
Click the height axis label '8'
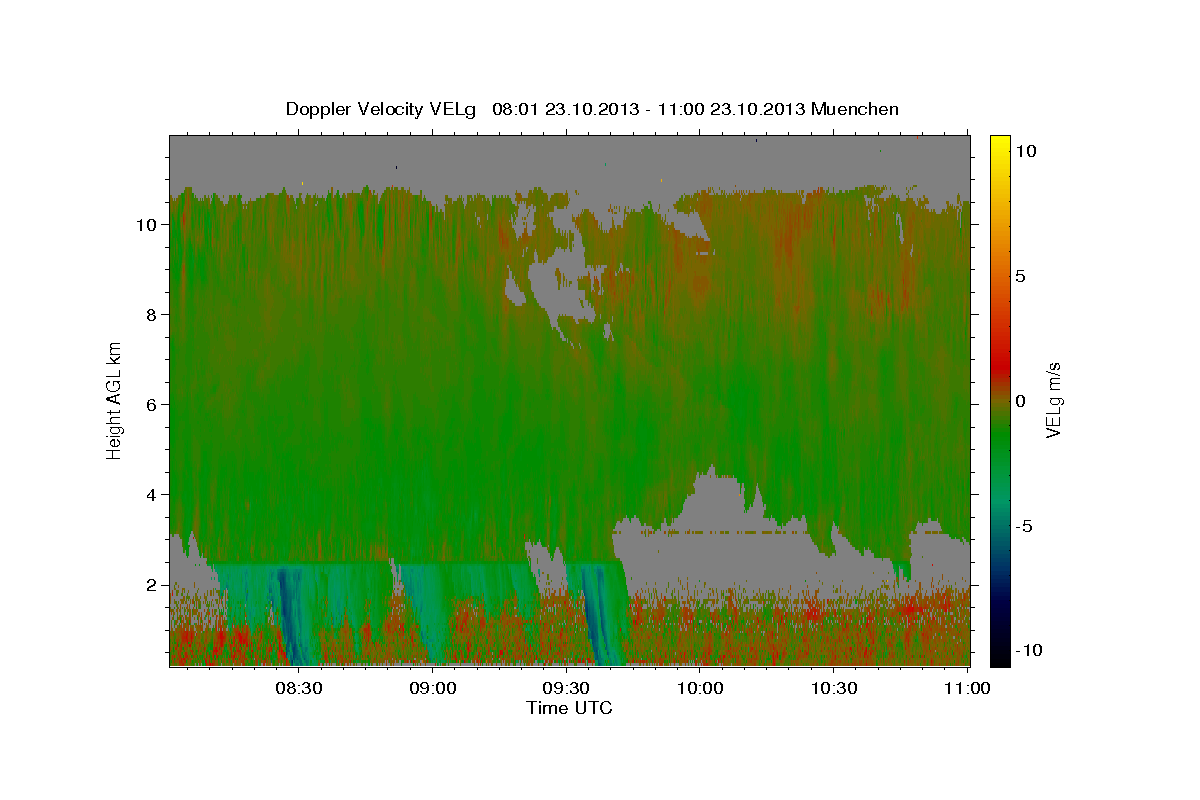pos(151,315)
